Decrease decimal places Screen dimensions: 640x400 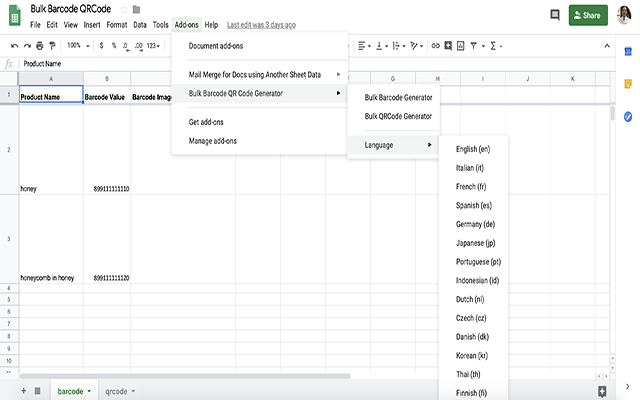pos(126,46)
